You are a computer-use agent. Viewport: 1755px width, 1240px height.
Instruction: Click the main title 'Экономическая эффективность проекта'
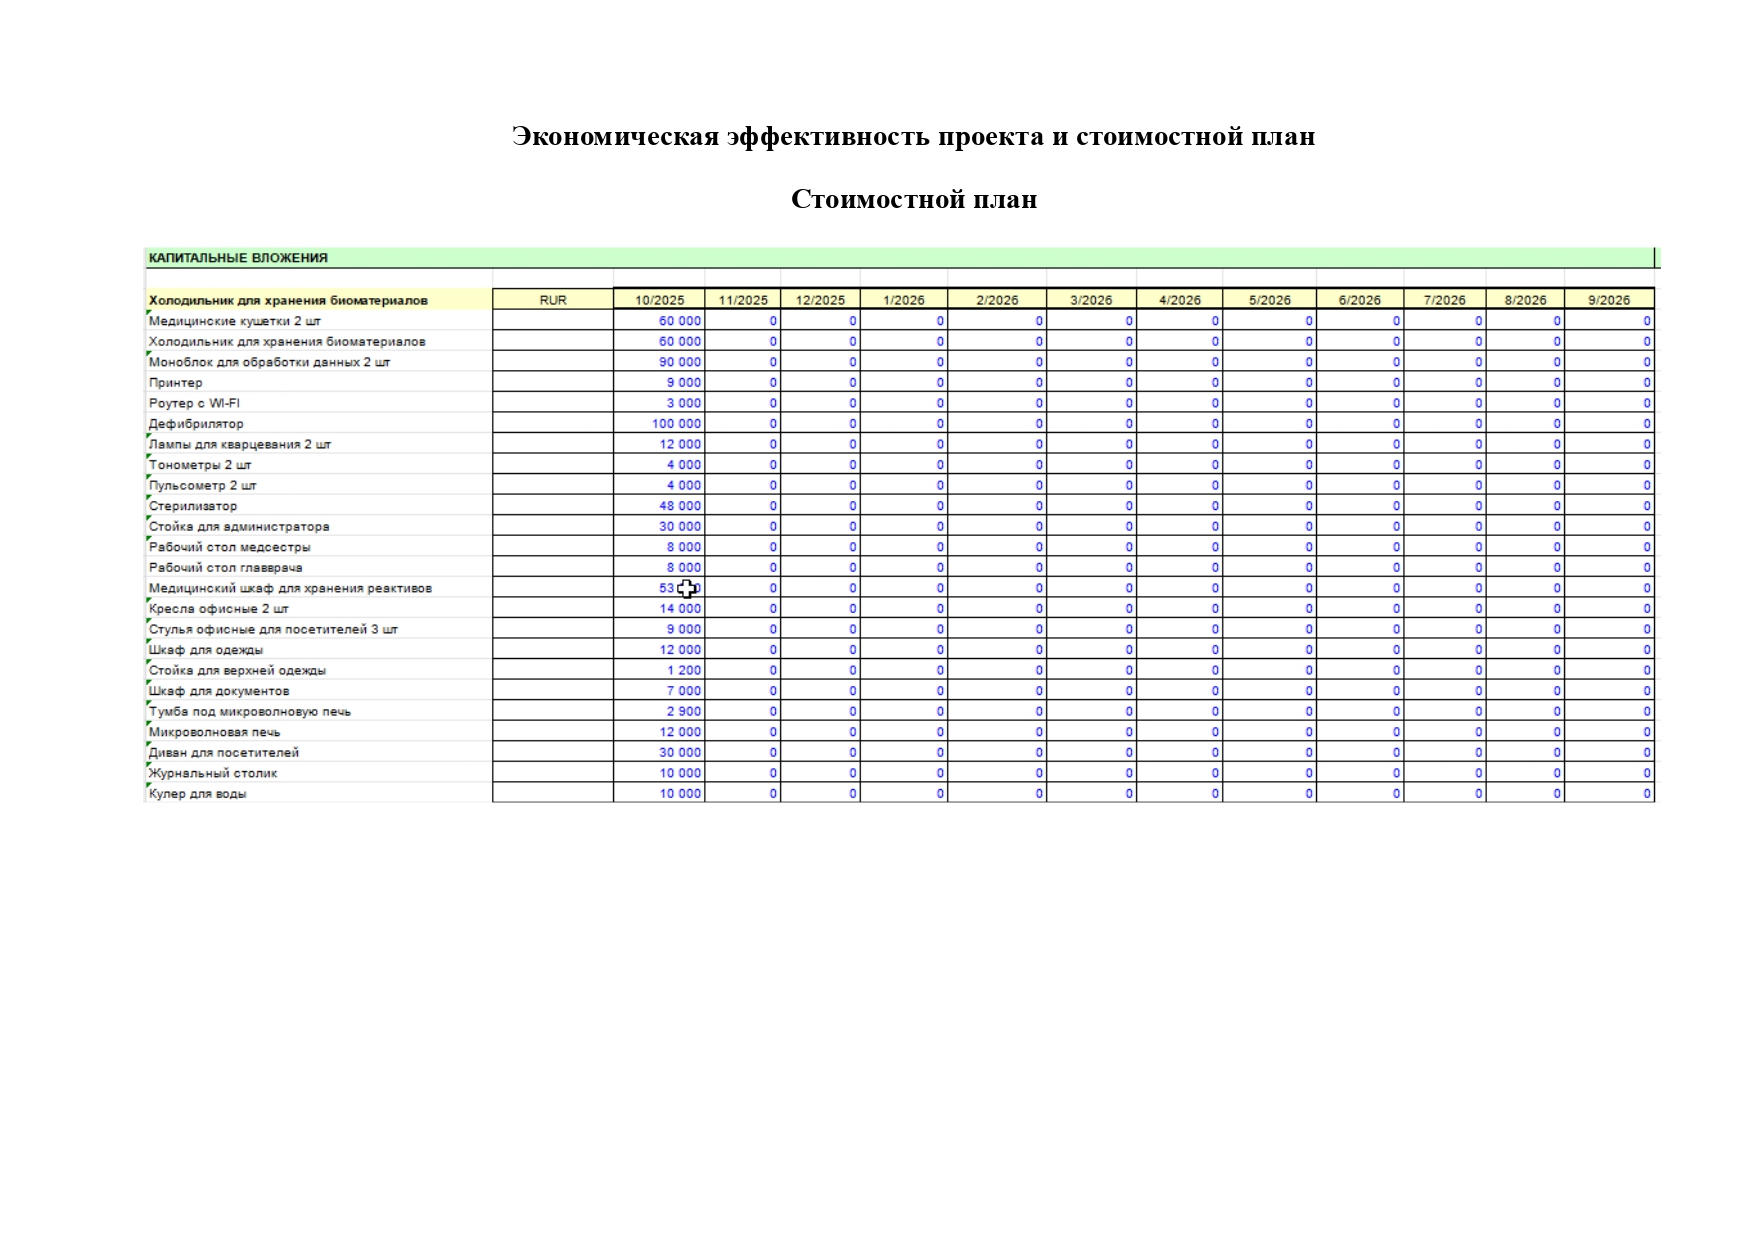[912, 136]
